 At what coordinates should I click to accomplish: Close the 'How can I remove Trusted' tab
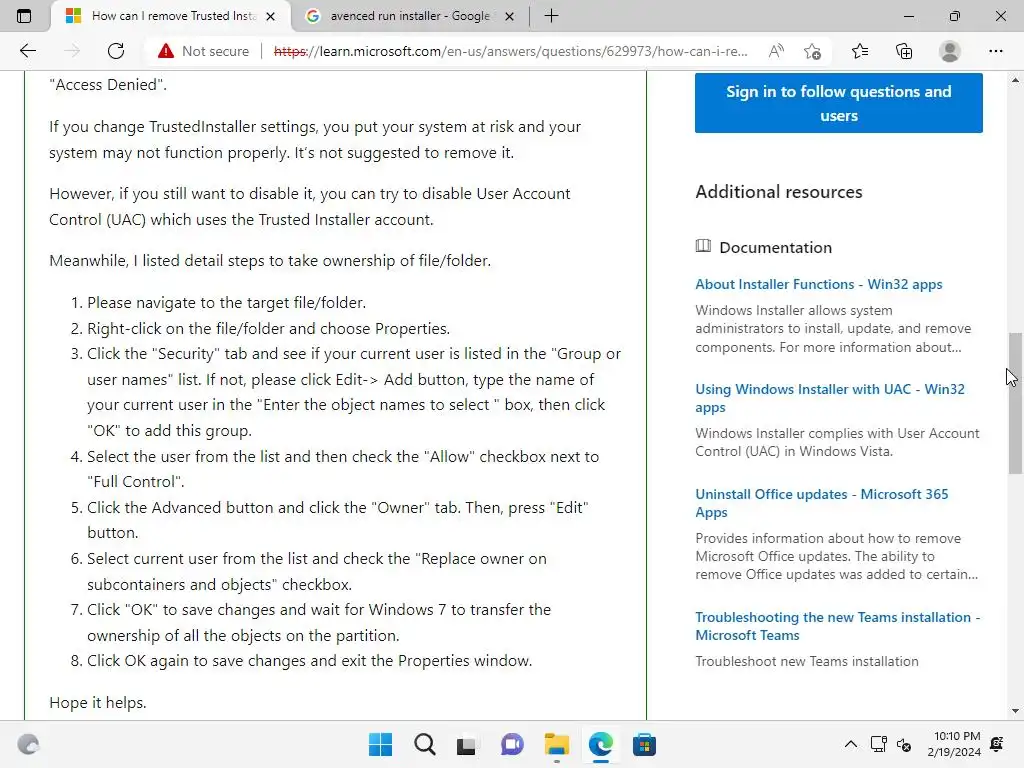(x=270, y=16)
